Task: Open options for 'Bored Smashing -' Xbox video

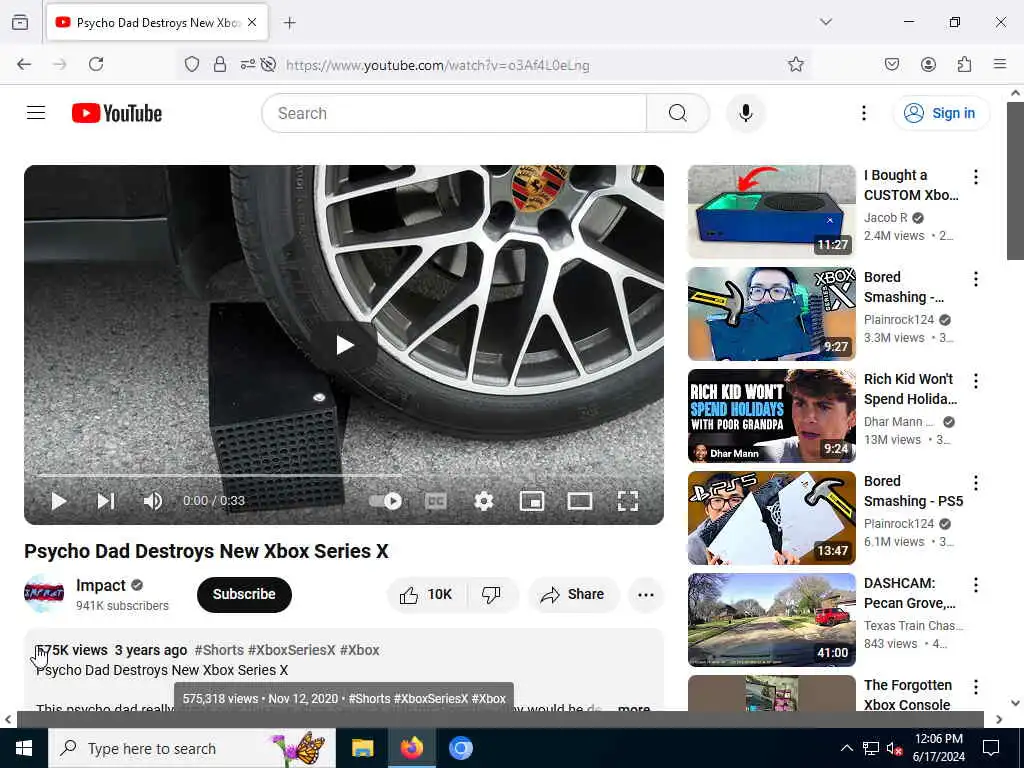Action: coord(976,279)
